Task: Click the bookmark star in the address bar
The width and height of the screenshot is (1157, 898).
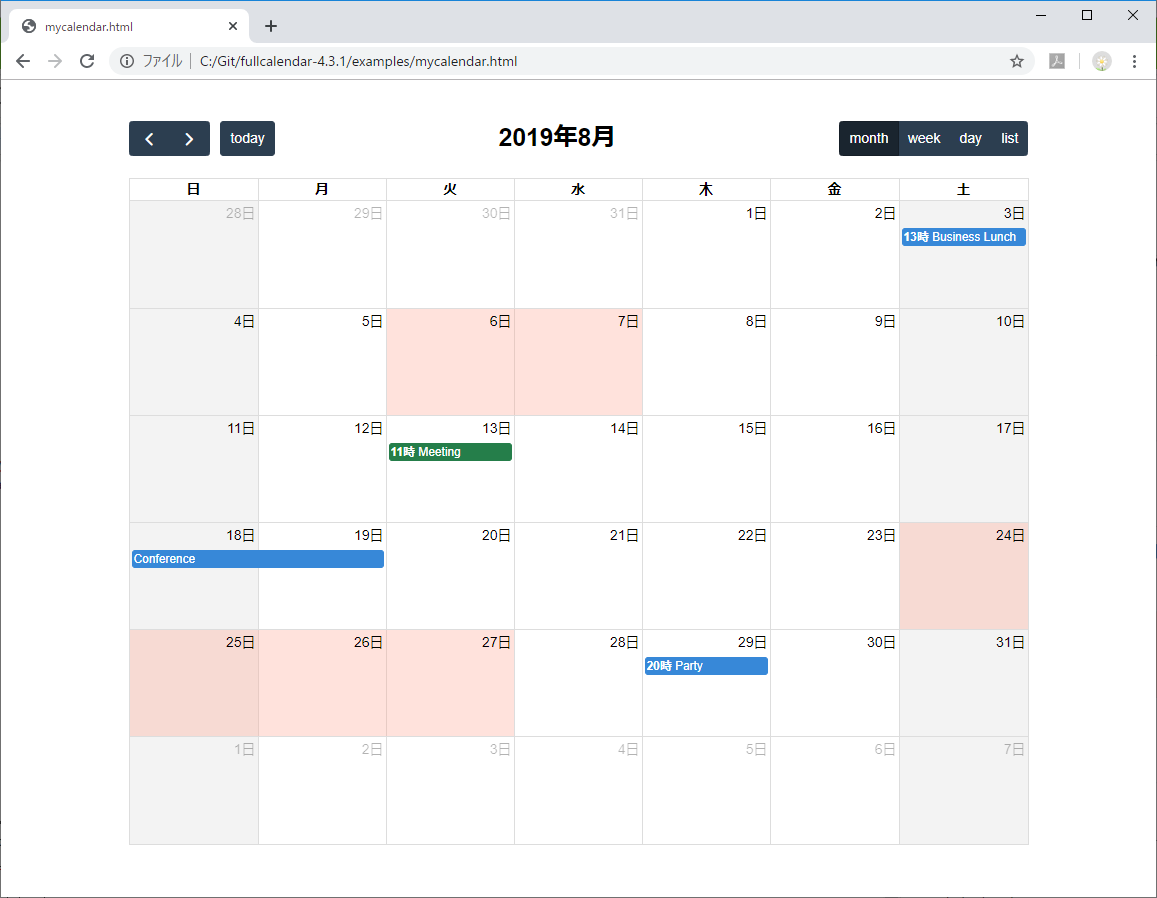Action: click(1017, 61)
